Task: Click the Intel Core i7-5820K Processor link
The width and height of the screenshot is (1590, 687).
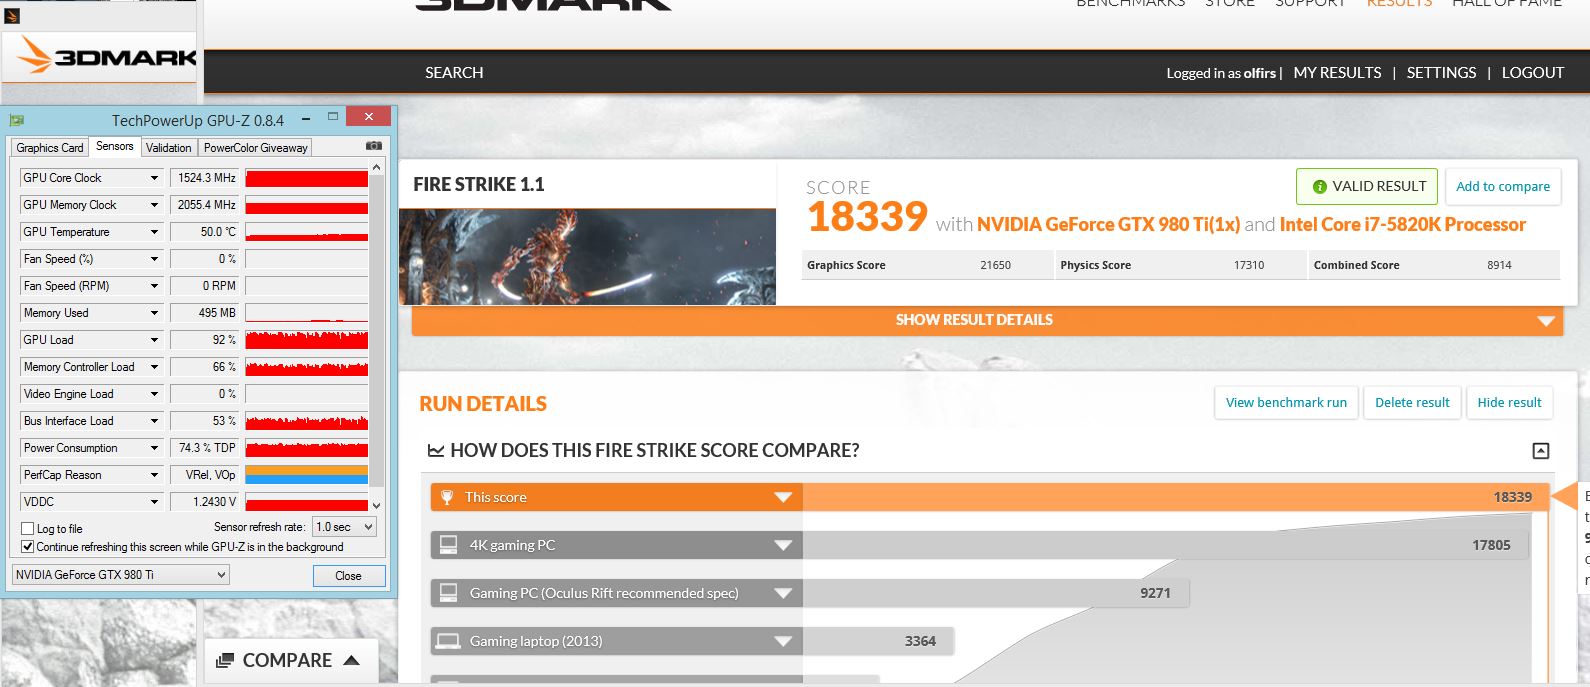Action: pyautogui.click(x=1403, y=225)
